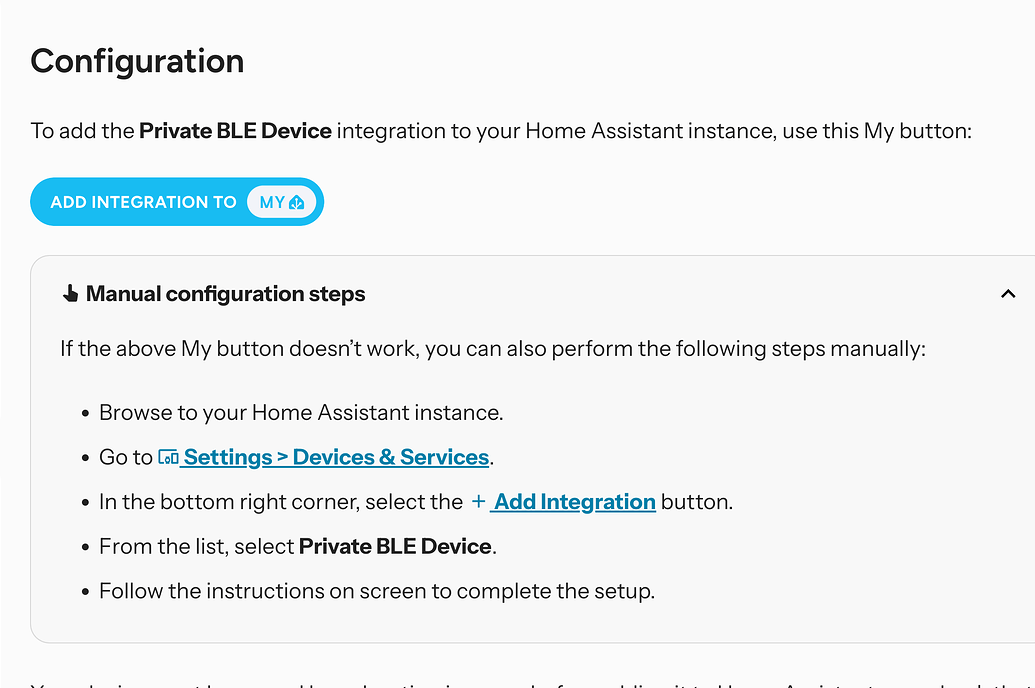The width and height of the screenshot is (1035, 688).
Task: Click the 'In the bottom right corner' text
Action: click(x=280, y=502)
